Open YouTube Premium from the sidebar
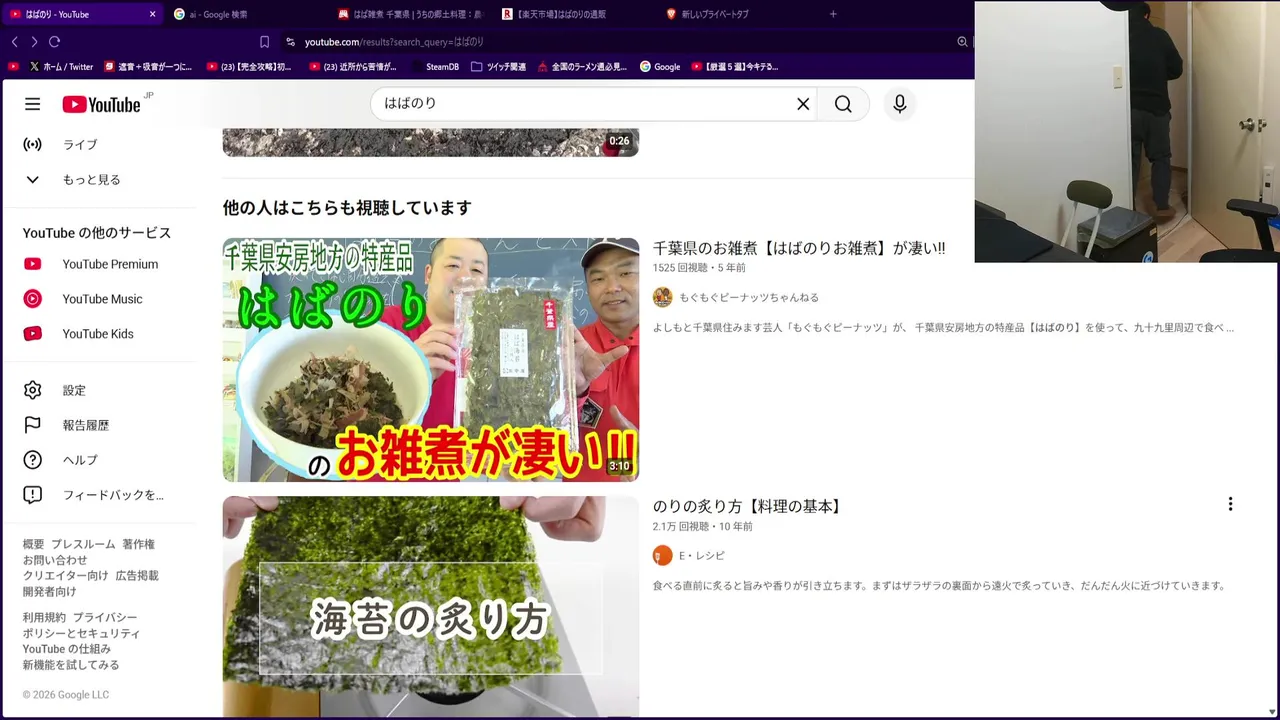 click(x=99, y=264)
